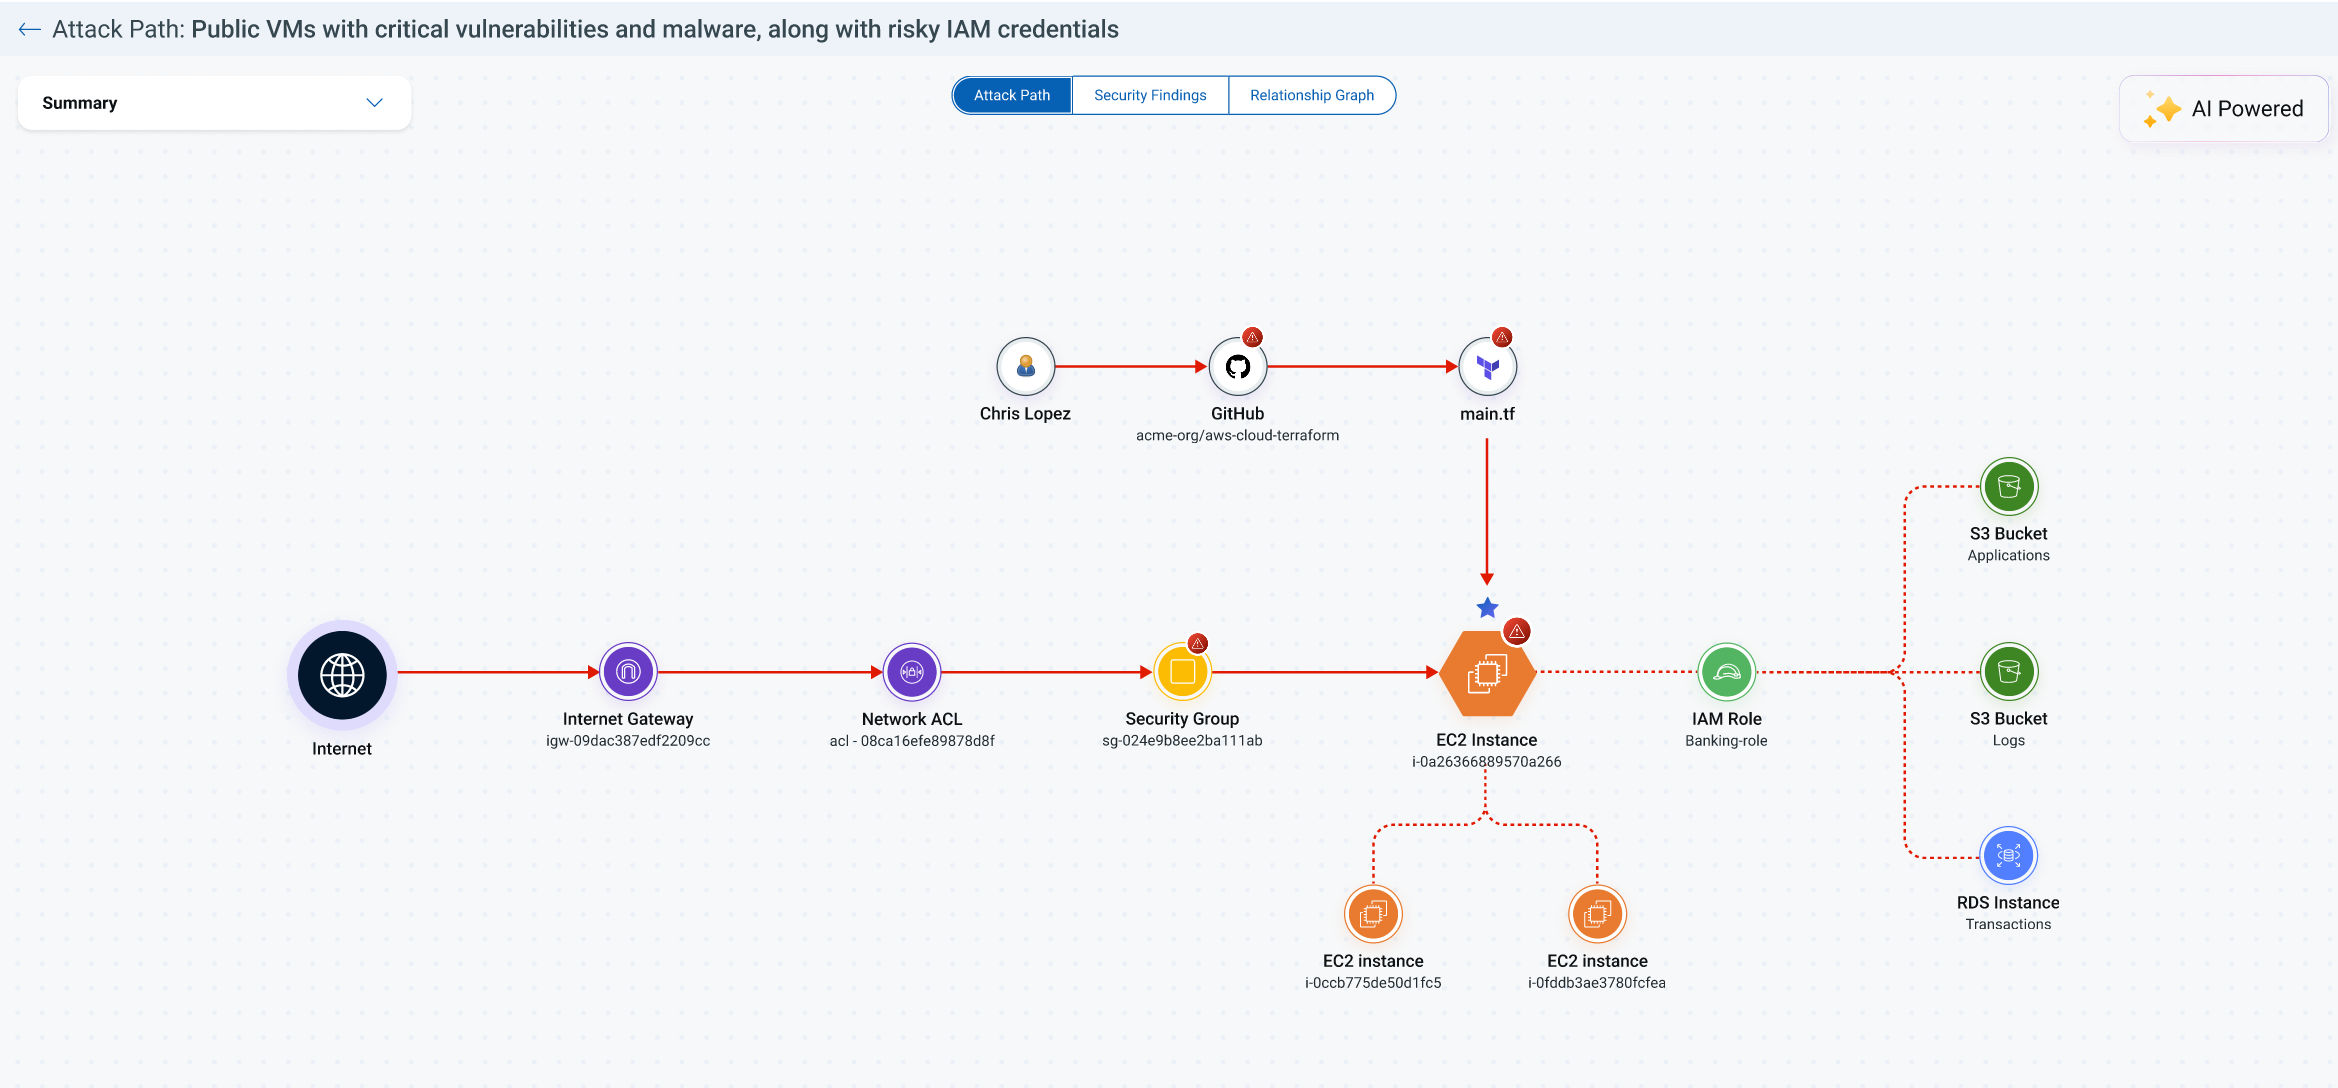Select the Internet Gateway node icon
This screenshot has width=2338, height=1088.
pos(628,671)
